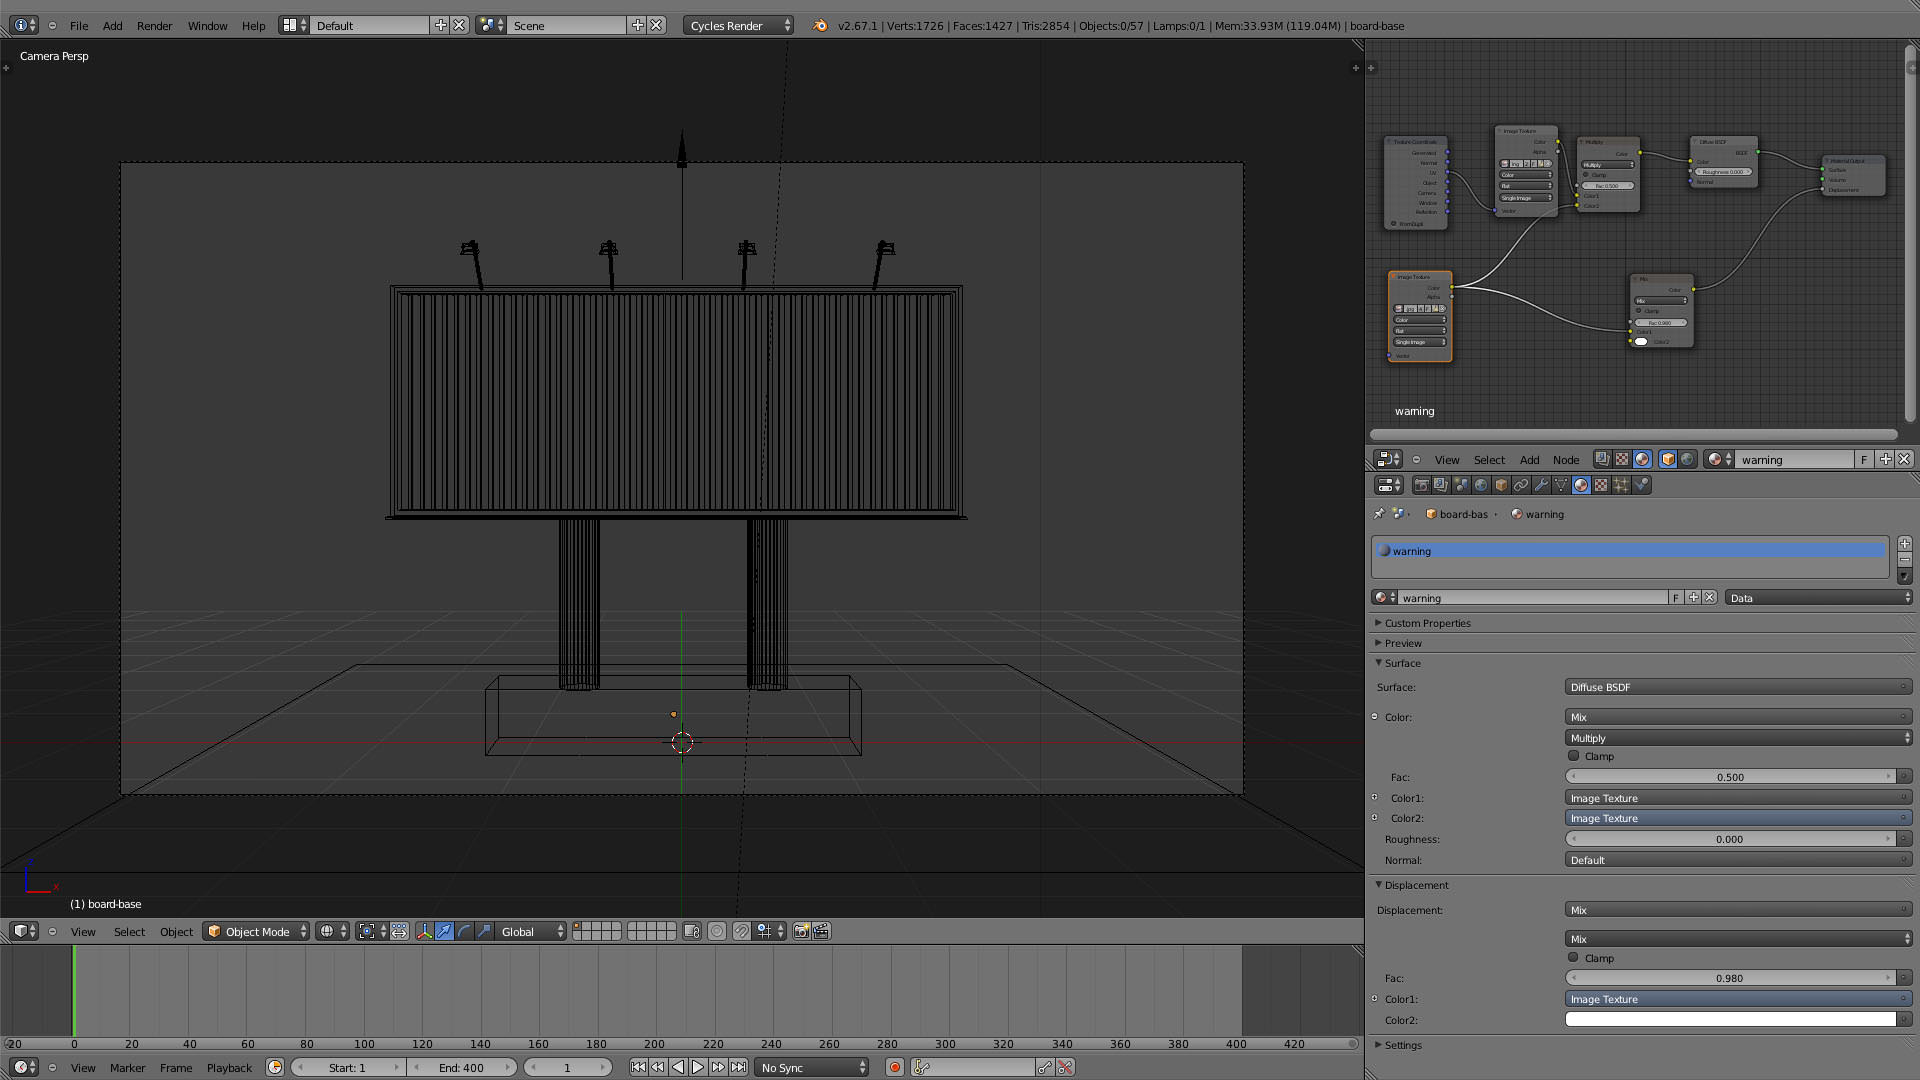Toggle snap during transform magnet icon
Screen dimensions: 1920x1080
coord(741,931)
